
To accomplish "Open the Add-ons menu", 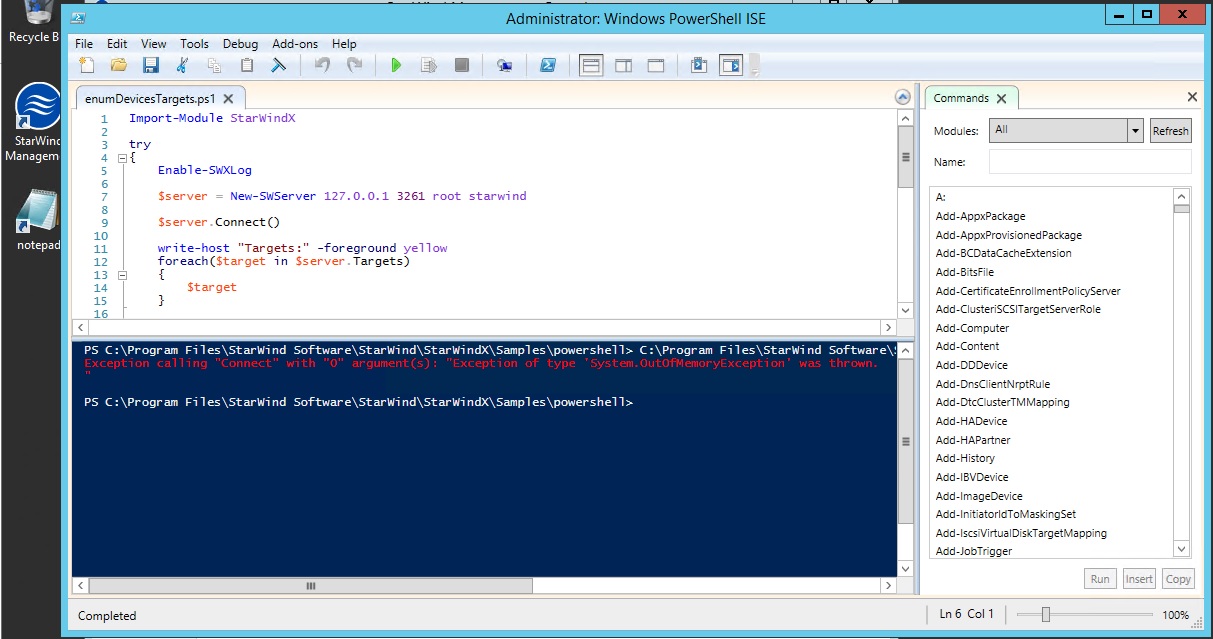I will click(295, 44).
